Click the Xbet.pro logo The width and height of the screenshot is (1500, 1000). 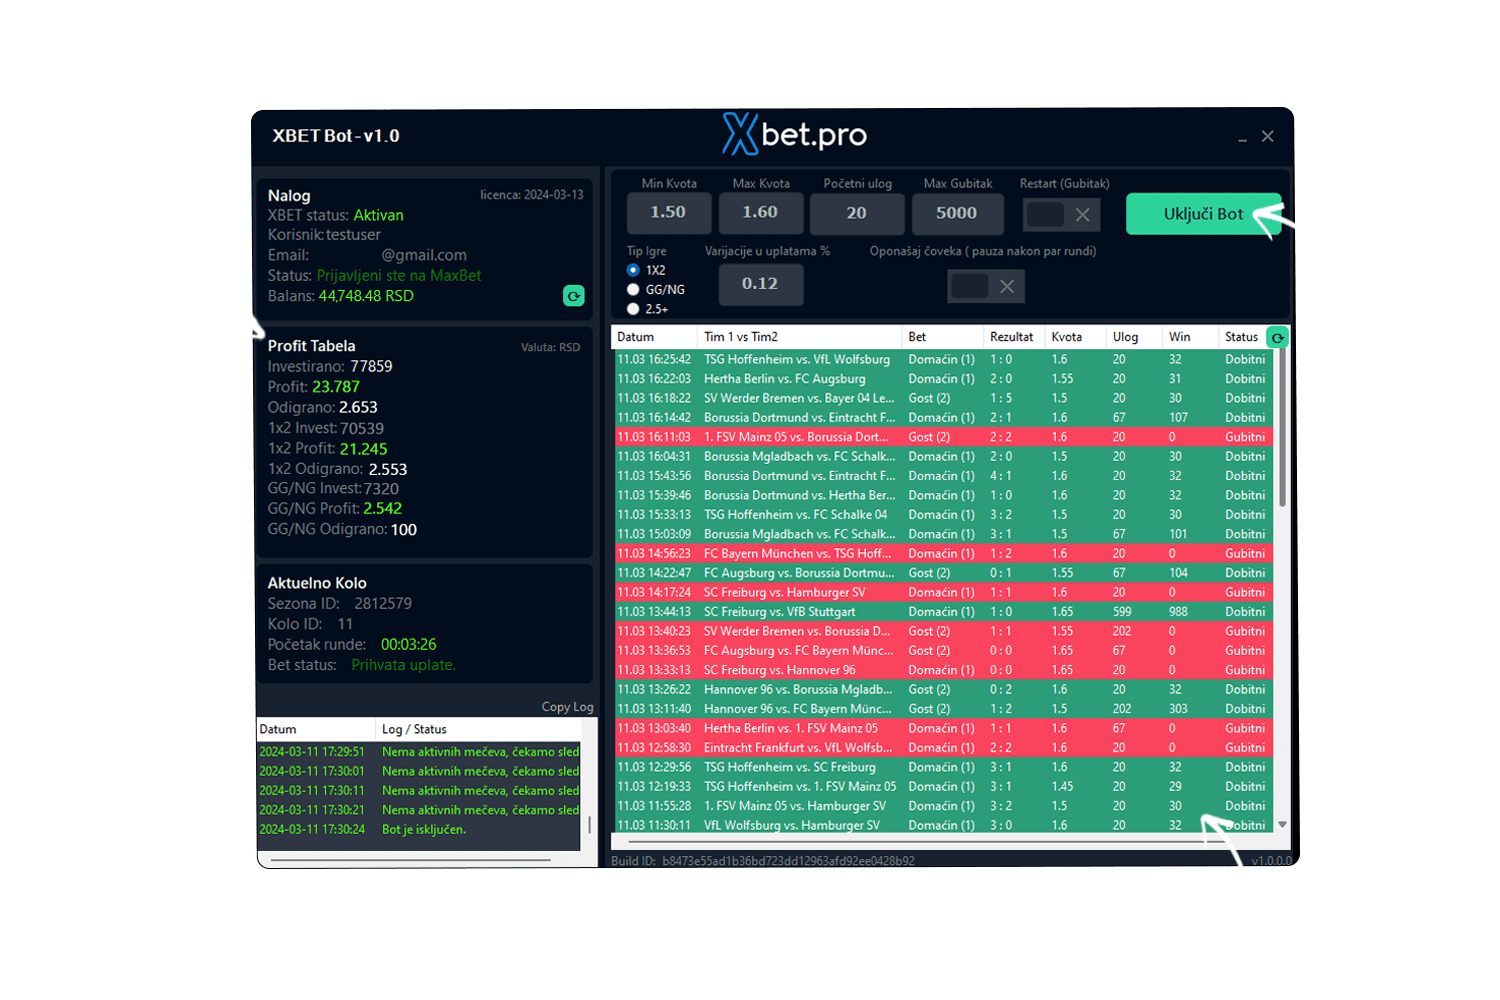click(794, 135)
